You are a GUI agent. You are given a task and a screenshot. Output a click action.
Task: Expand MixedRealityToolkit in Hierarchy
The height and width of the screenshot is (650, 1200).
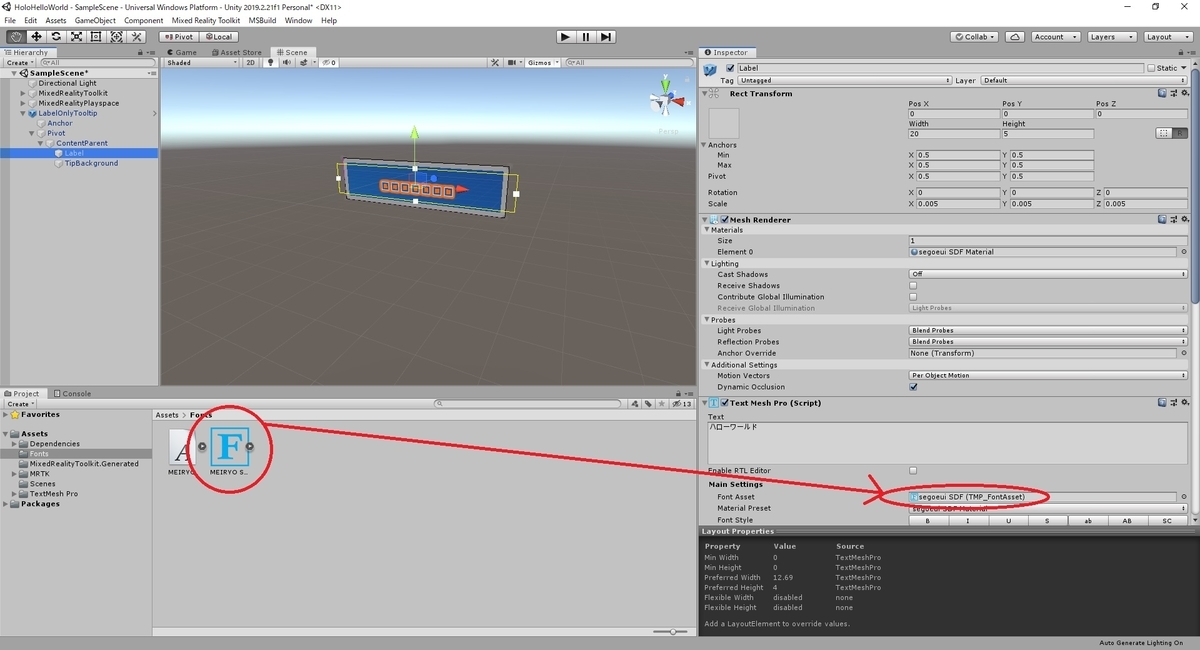(23, 93)
